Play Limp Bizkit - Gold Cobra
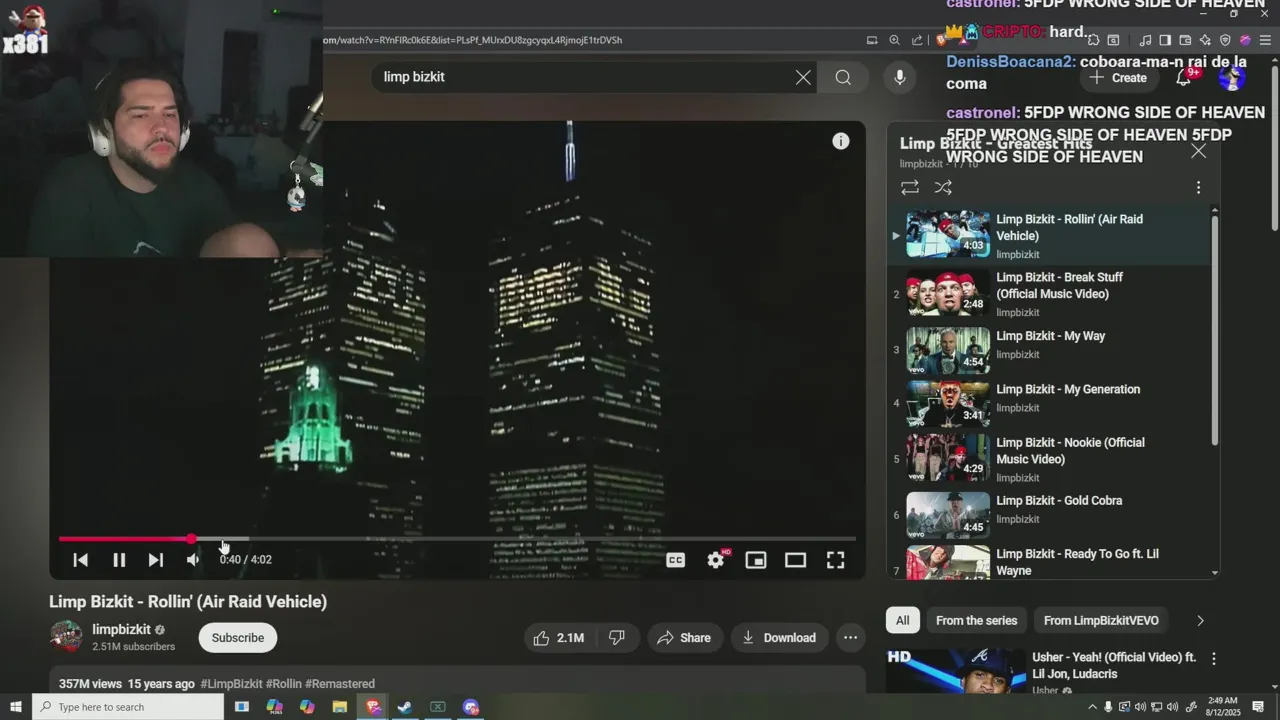 pos(1049,514)
